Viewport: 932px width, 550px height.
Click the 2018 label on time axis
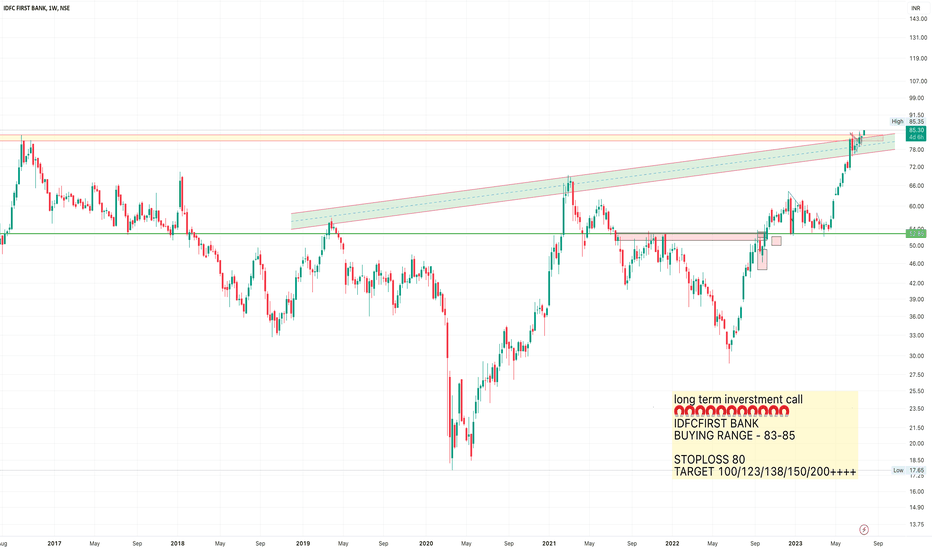[177, 543]
